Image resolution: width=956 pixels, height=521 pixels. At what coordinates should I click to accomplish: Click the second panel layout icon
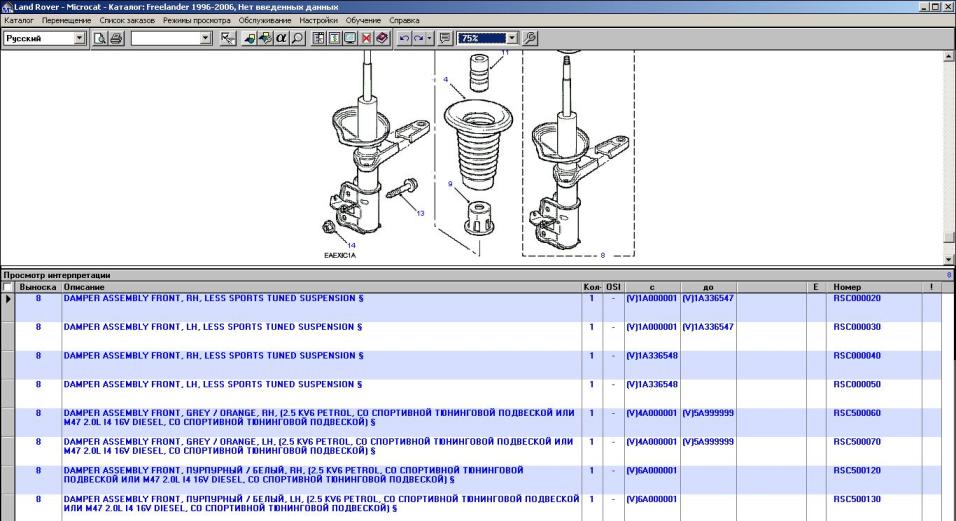[335, 38]
